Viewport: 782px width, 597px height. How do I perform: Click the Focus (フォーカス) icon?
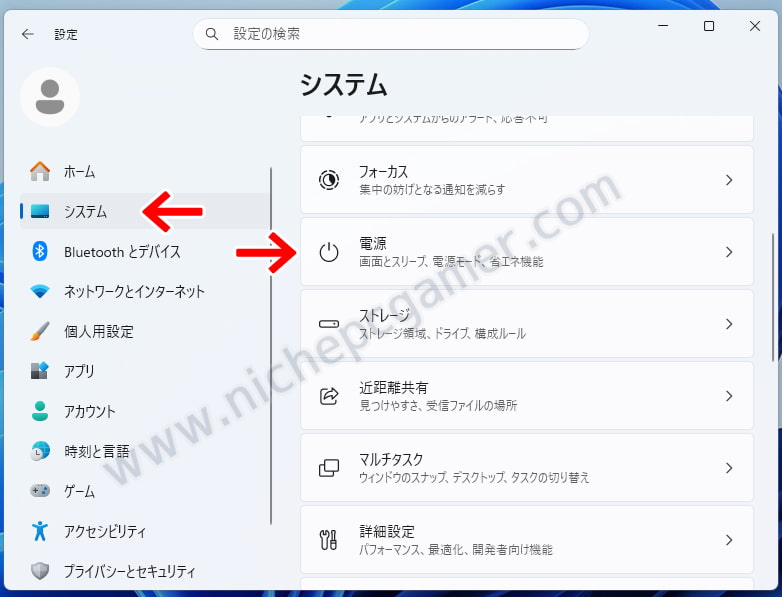click(329, 180)
